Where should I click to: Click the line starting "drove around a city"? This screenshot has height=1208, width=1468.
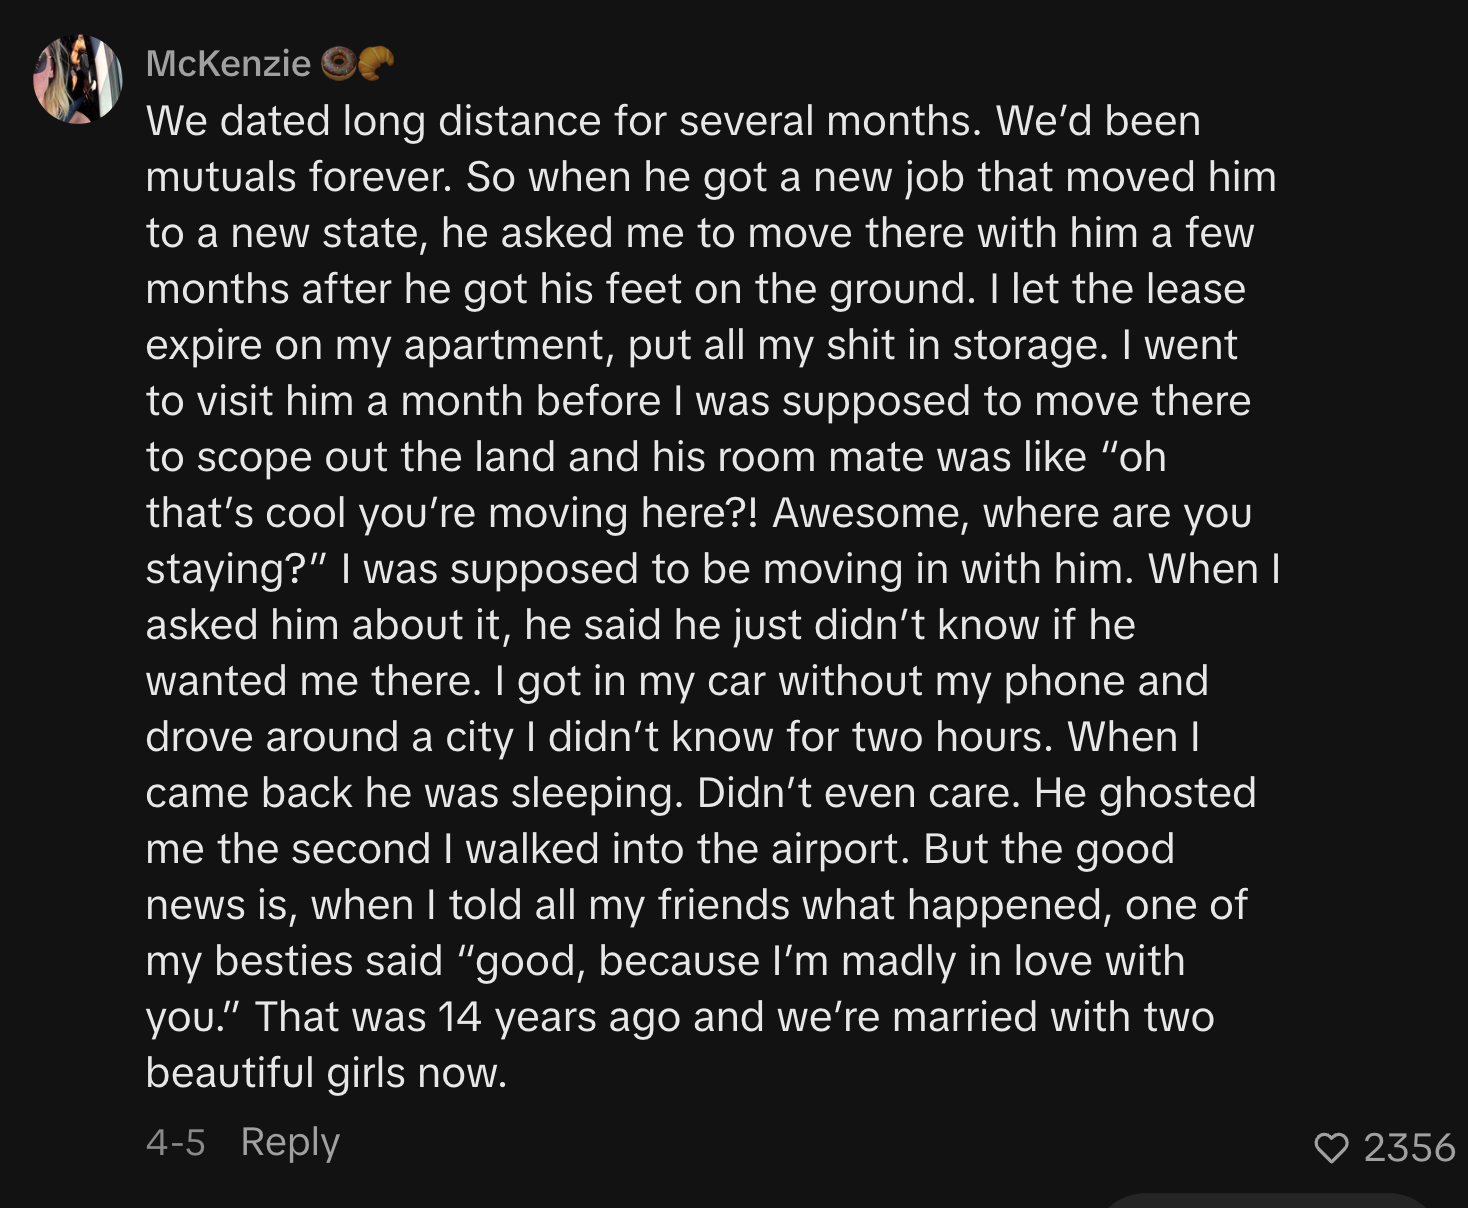point(672,737)
